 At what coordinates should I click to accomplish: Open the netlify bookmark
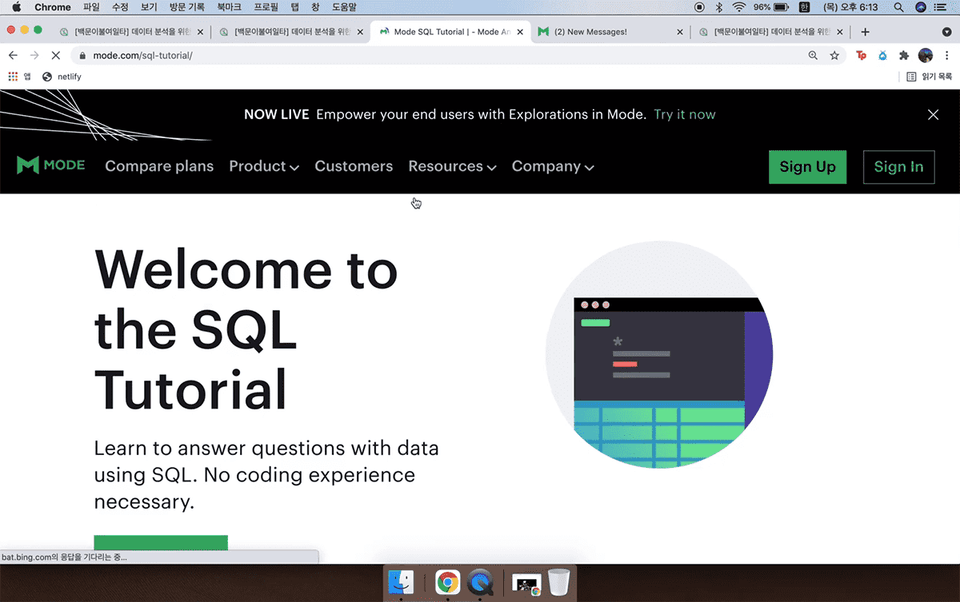point(62,77)
